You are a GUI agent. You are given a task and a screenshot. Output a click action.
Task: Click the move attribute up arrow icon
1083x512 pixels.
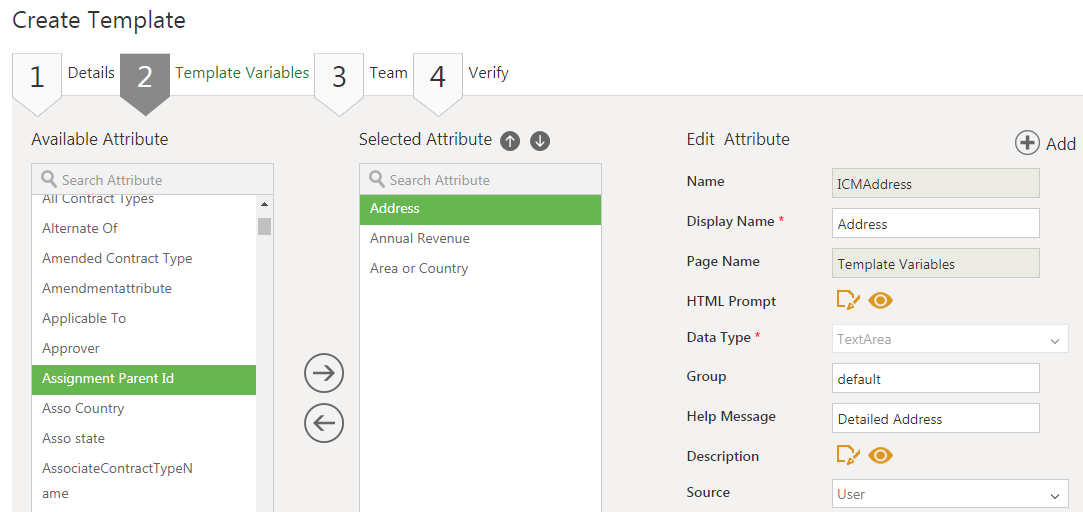point(510,141)
